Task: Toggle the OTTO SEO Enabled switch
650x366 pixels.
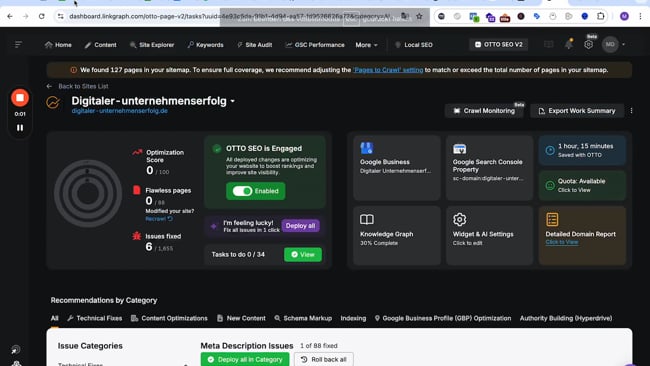Action: (242, 191)
